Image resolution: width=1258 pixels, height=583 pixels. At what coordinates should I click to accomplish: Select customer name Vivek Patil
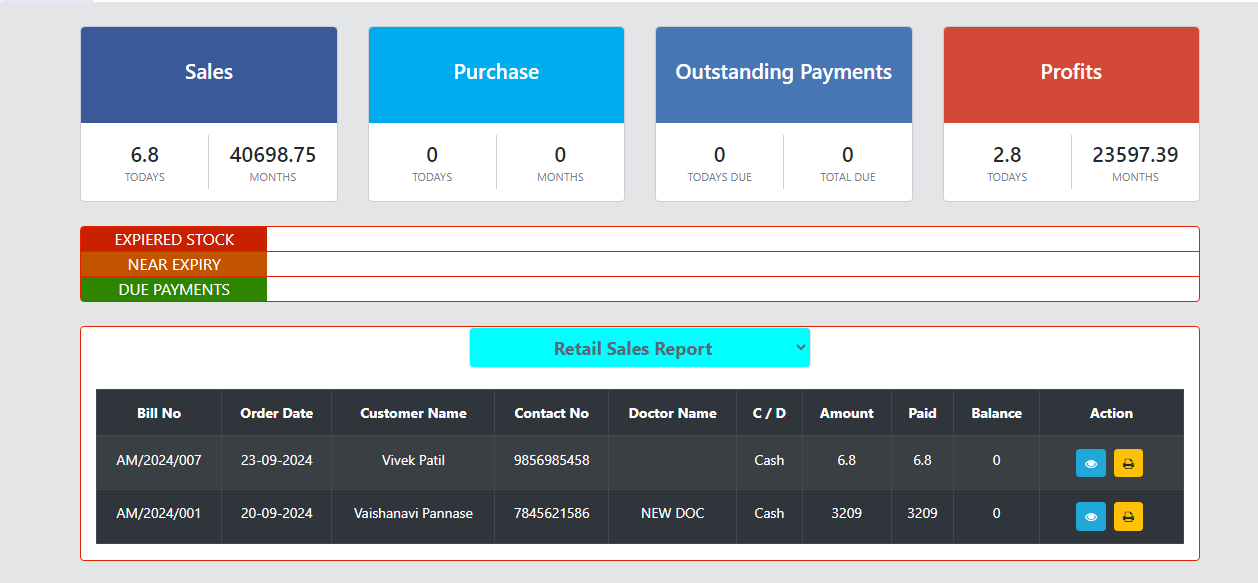[413, 461]
